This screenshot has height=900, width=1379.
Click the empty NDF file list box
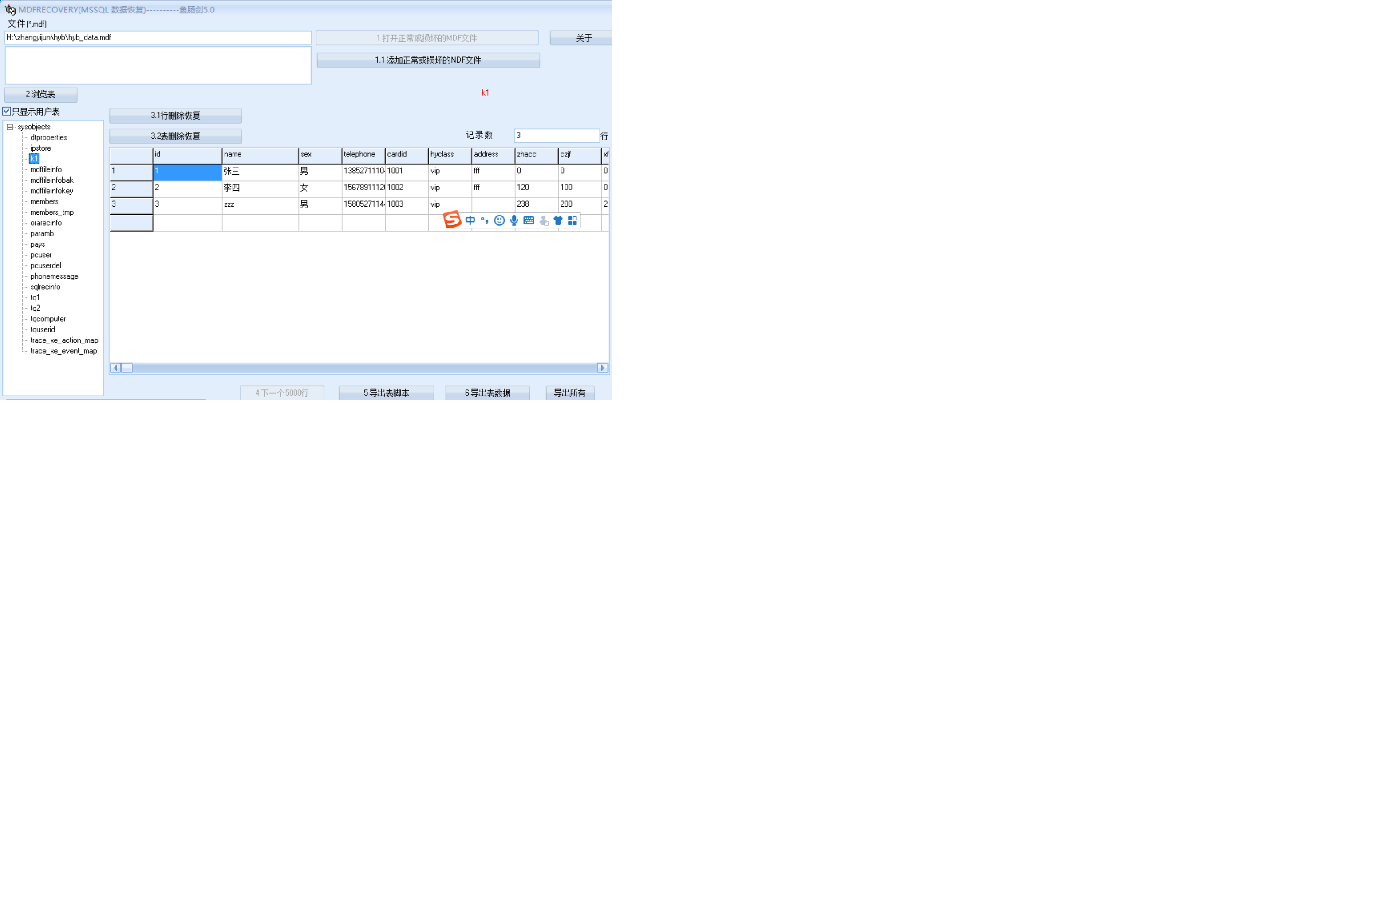coord(158,65)
